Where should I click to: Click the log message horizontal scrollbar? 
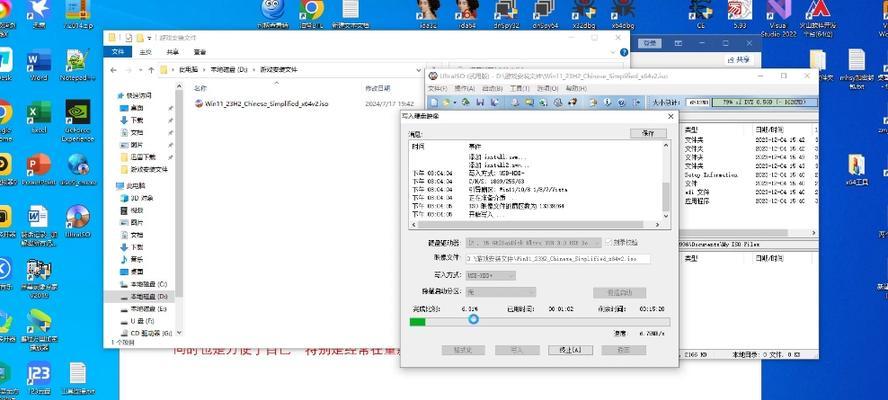[x=535, y=224]
